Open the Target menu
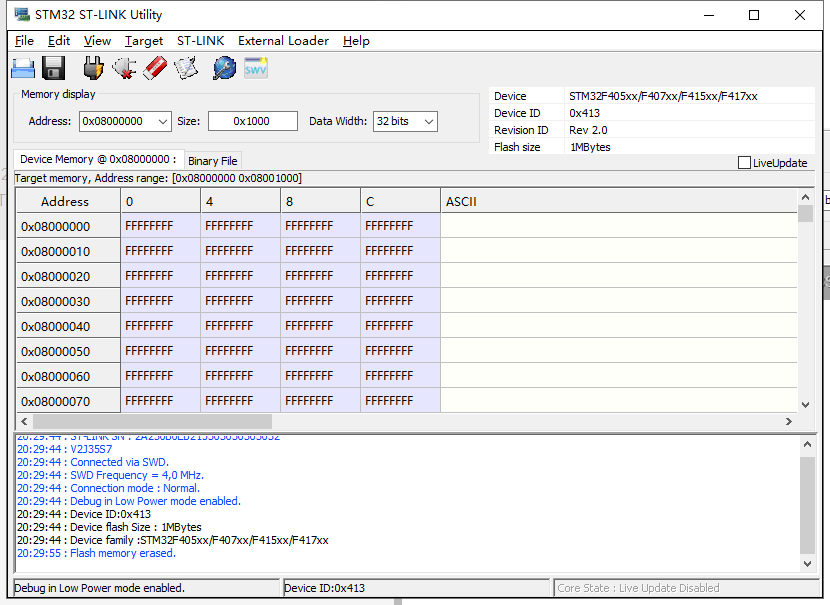This screenshot has width=830, height=605. click(143, 41)
